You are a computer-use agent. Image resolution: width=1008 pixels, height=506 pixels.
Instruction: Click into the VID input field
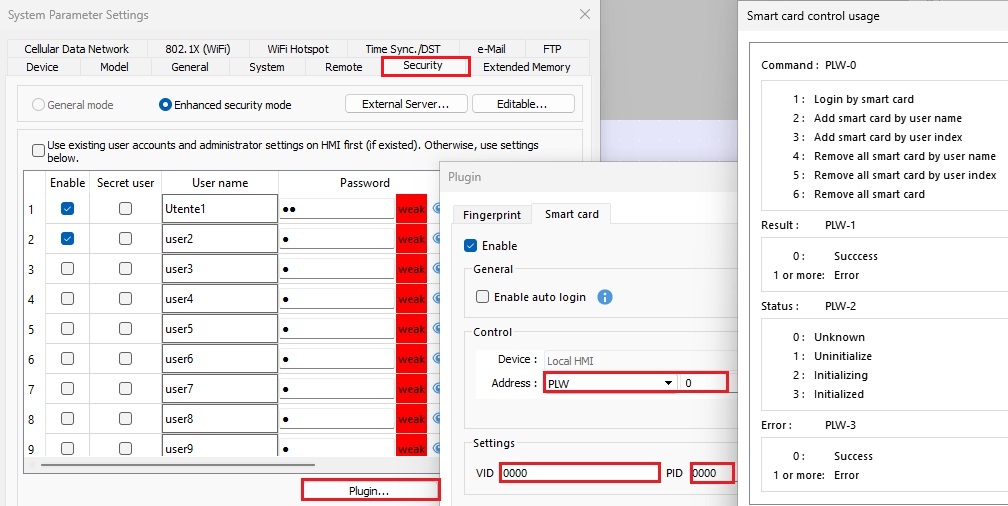[580, 473]
